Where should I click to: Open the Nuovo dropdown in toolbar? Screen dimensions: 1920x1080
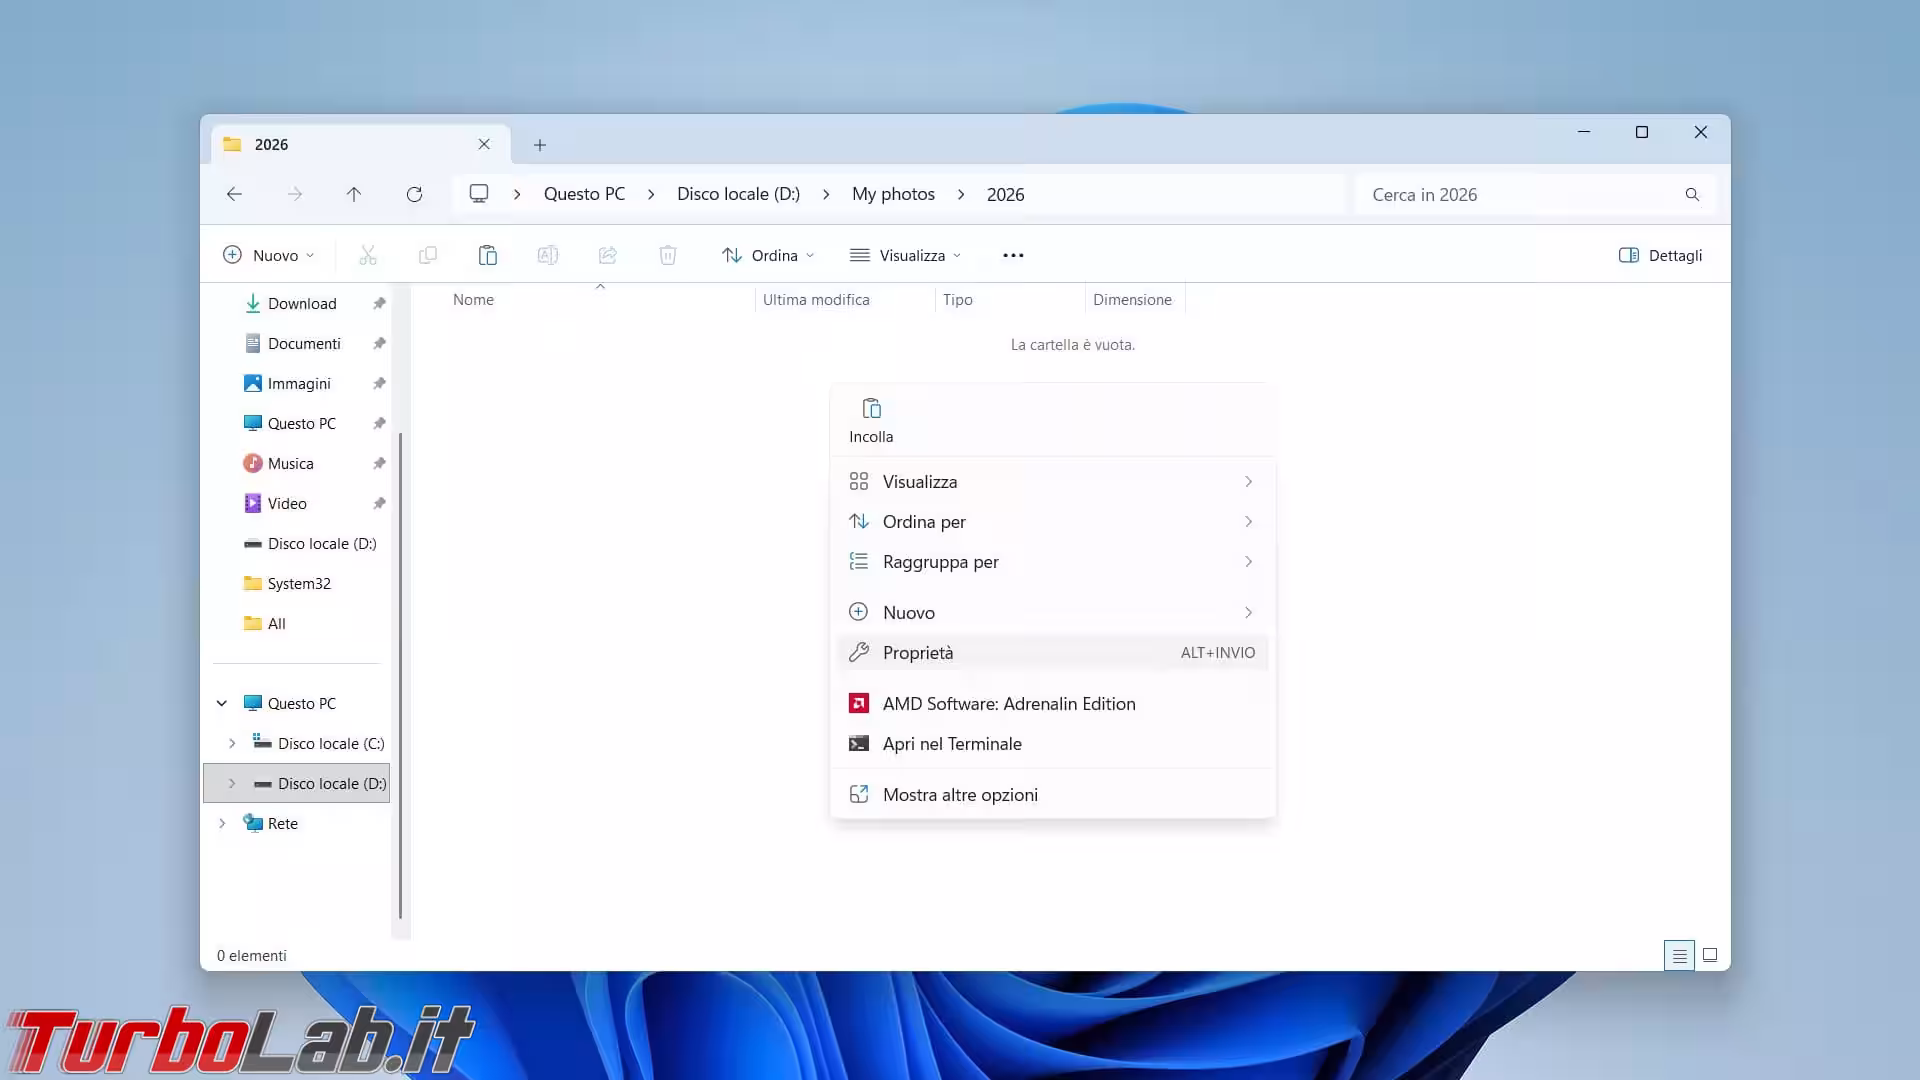268,255
